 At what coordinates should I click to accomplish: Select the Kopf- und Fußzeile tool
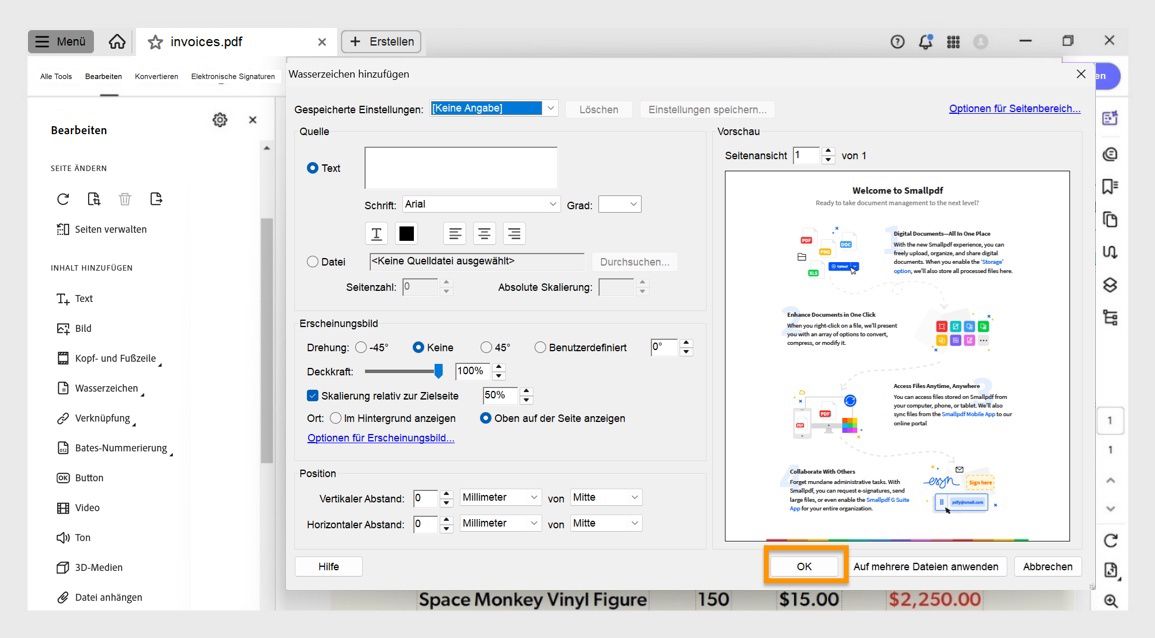107,358
